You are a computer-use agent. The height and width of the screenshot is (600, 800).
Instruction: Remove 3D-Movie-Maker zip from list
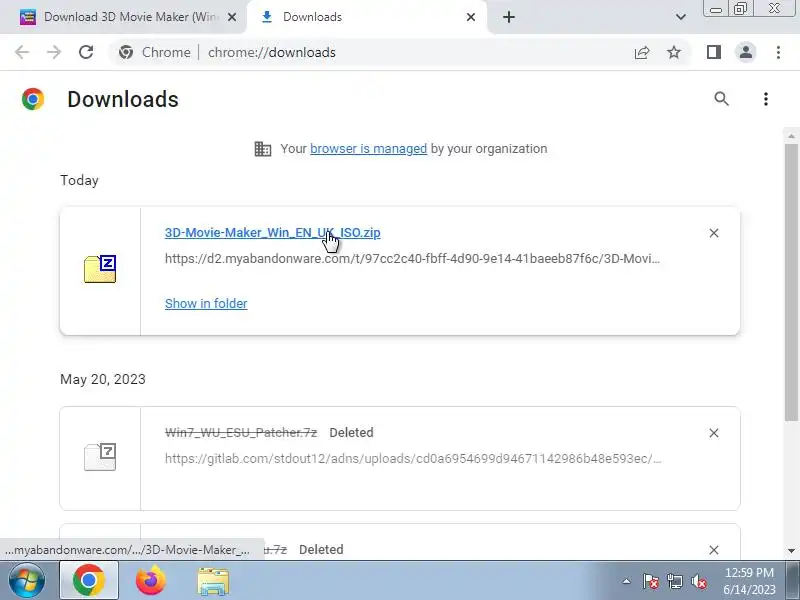pyautogui.click(x=714, y=233)
